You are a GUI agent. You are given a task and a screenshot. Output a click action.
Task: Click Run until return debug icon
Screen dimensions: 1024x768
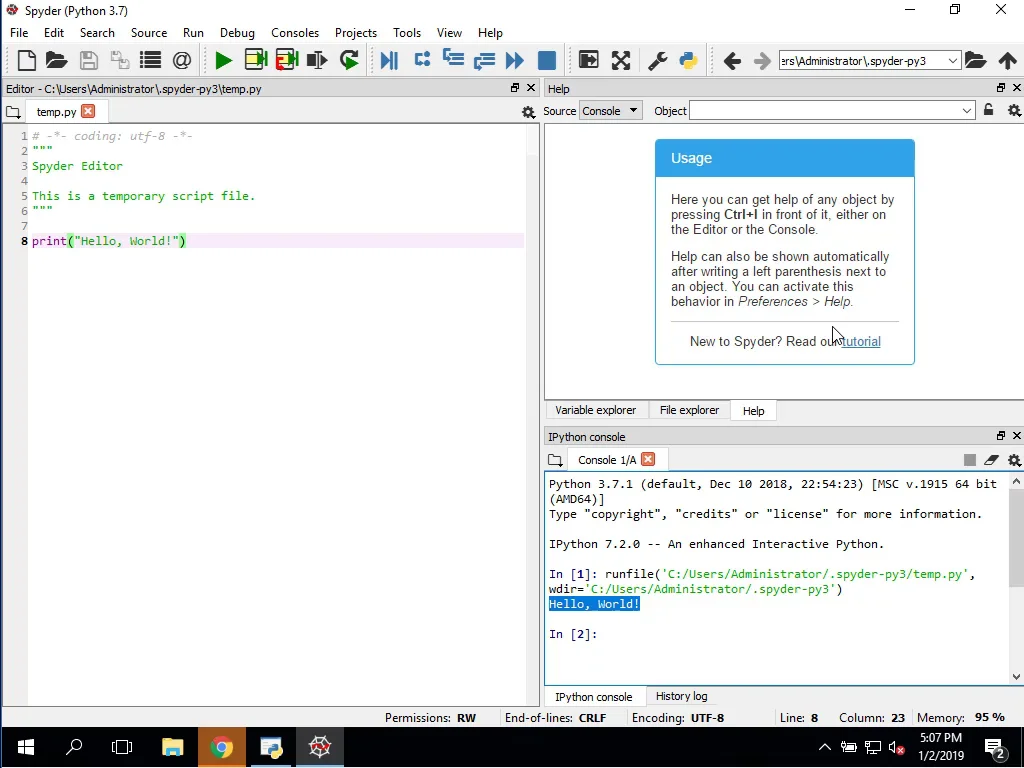[x=484, y=61]
